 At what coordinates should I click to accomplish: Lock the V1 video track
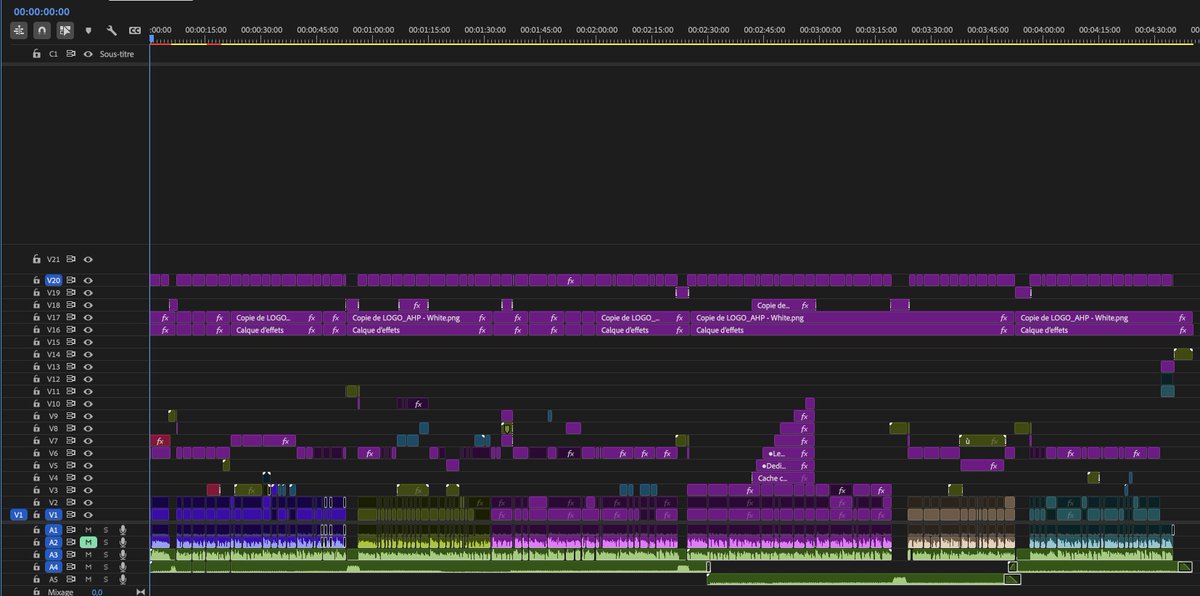coord(37,515)
